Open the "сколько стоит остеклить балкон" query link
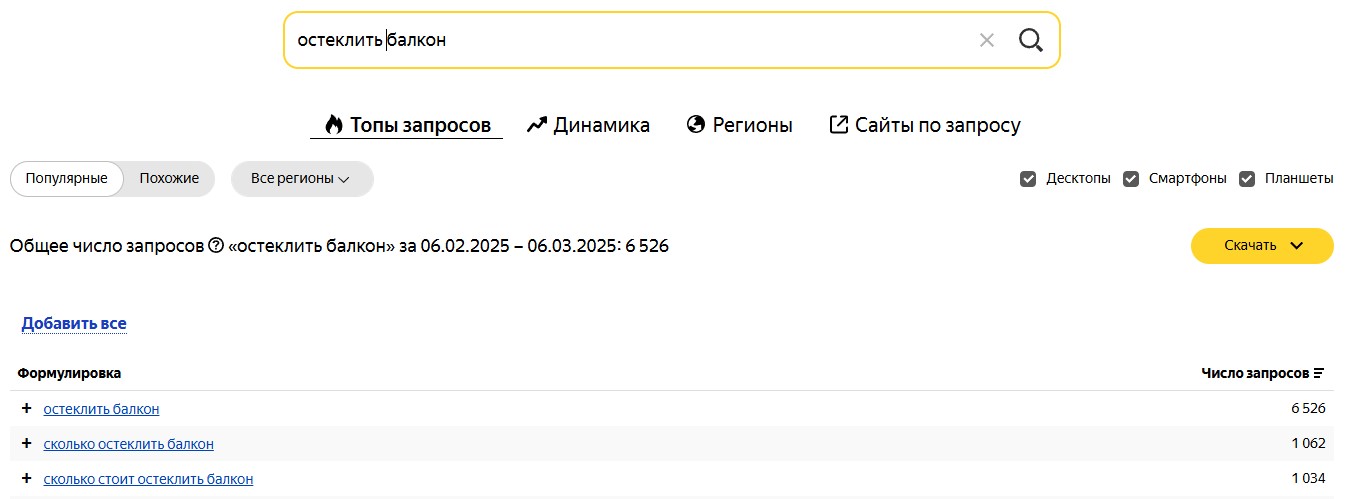This screenshot has width=1366, height=499. pyautogui.click(x=148, y=479)
